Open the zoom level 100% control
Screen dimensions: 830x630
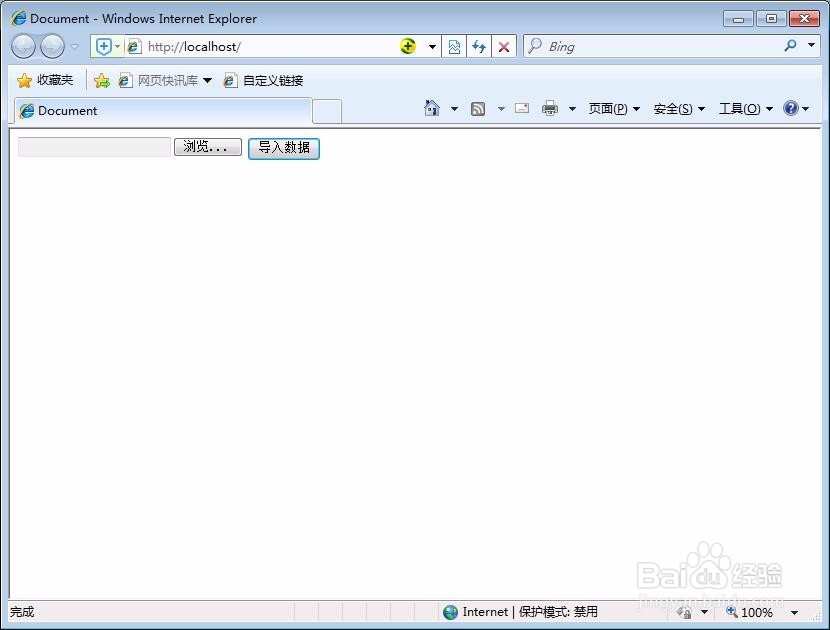(755, 612)
